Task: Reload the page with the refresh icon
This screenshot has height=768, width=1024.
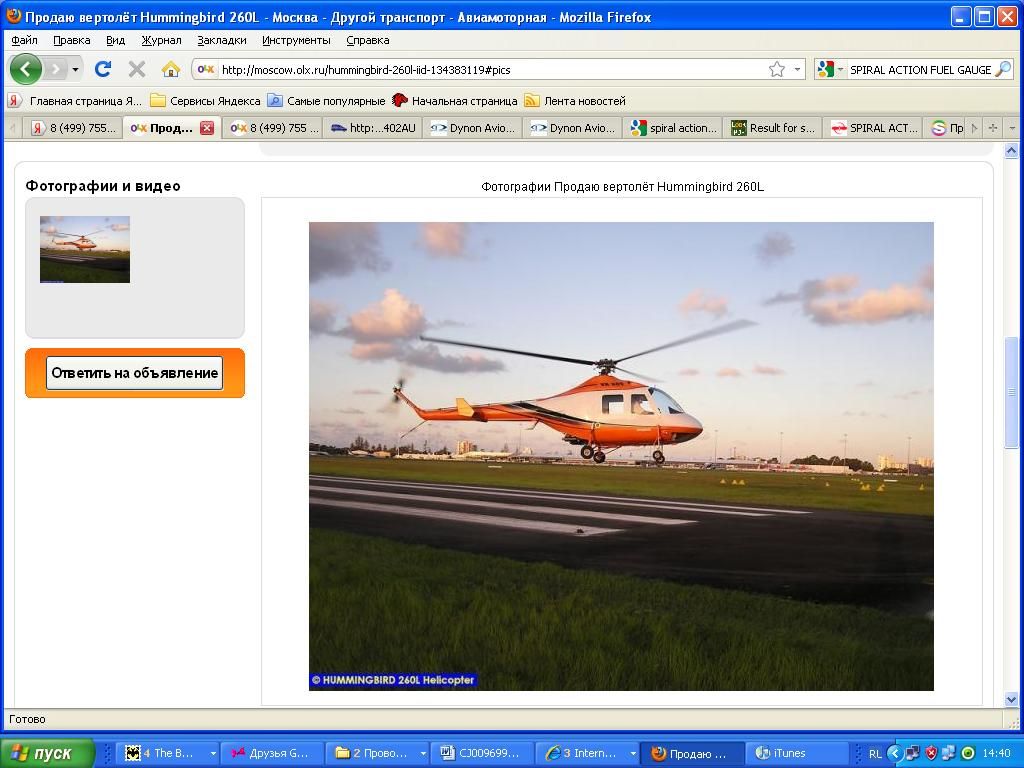Action: 103,69
